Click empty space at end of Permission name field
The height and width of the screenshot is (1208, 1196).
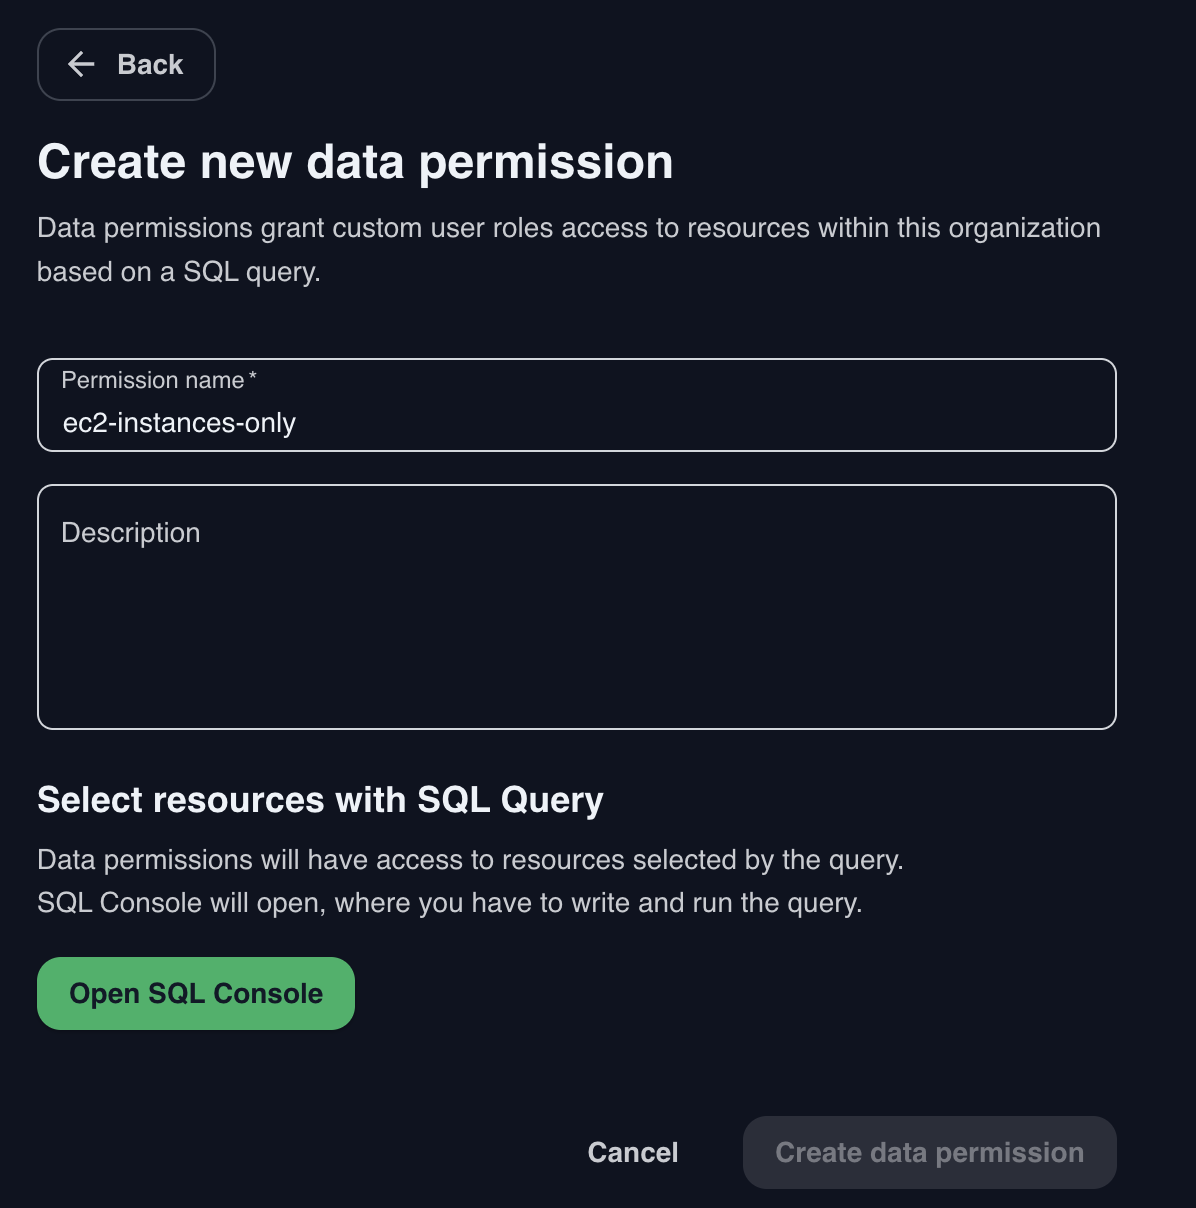[900, 423]
